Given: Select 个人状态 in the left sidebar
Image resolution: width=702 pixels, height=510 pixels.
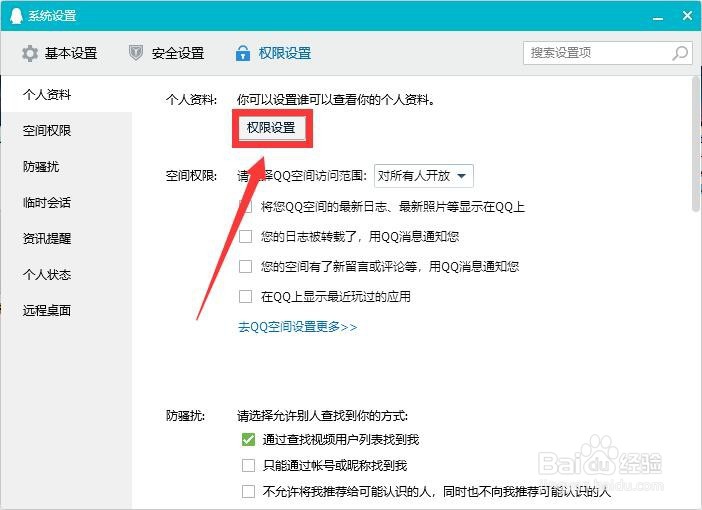Looking at the screenshot, I should (66, 274).
